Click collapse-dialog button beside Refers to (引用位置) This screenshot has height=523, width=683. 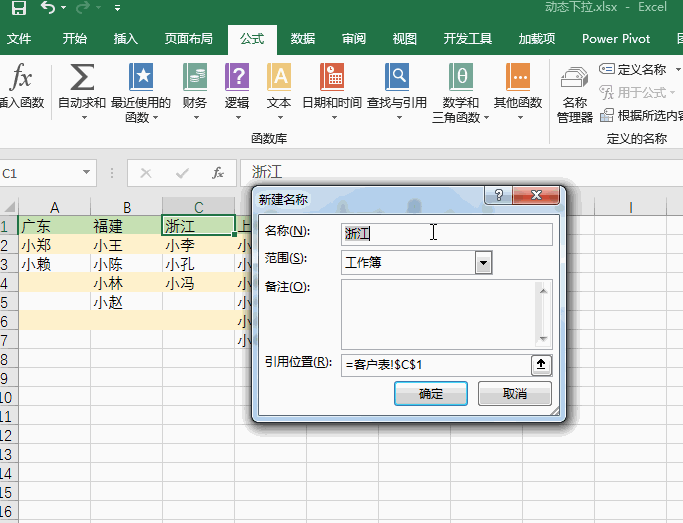(x=541, y=364)
